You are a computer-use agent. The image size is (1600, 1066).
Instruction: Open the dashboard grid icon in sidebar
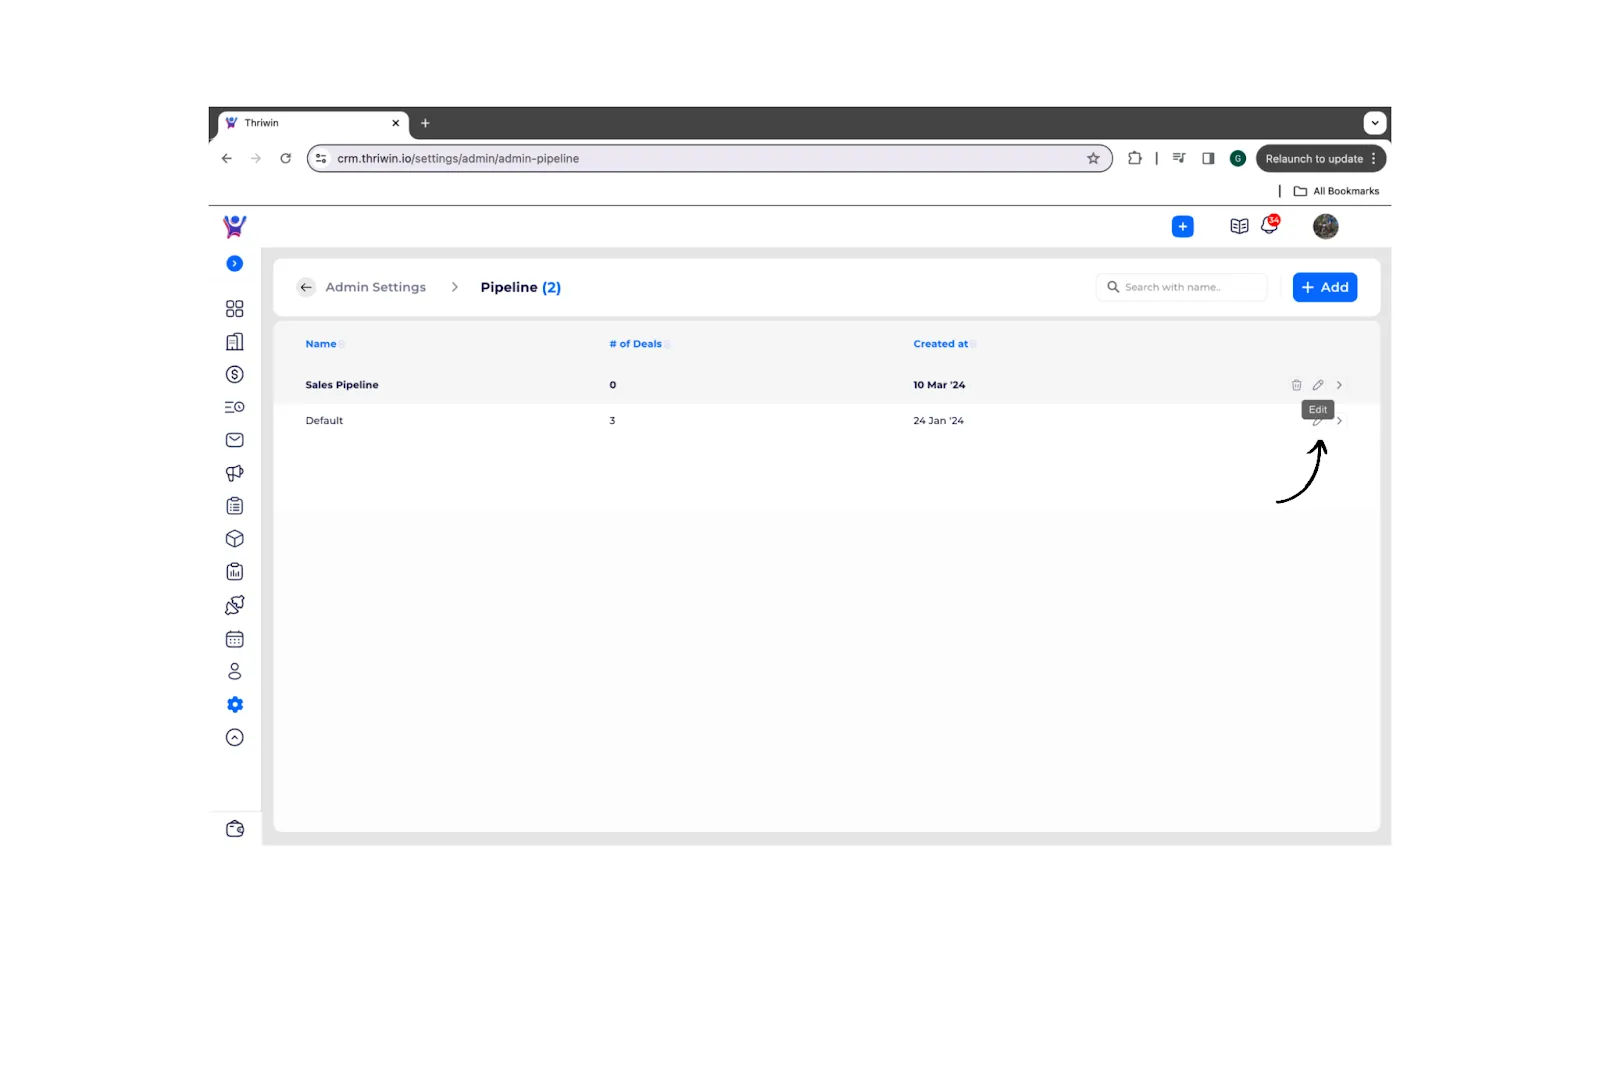[x=234, y=309]
